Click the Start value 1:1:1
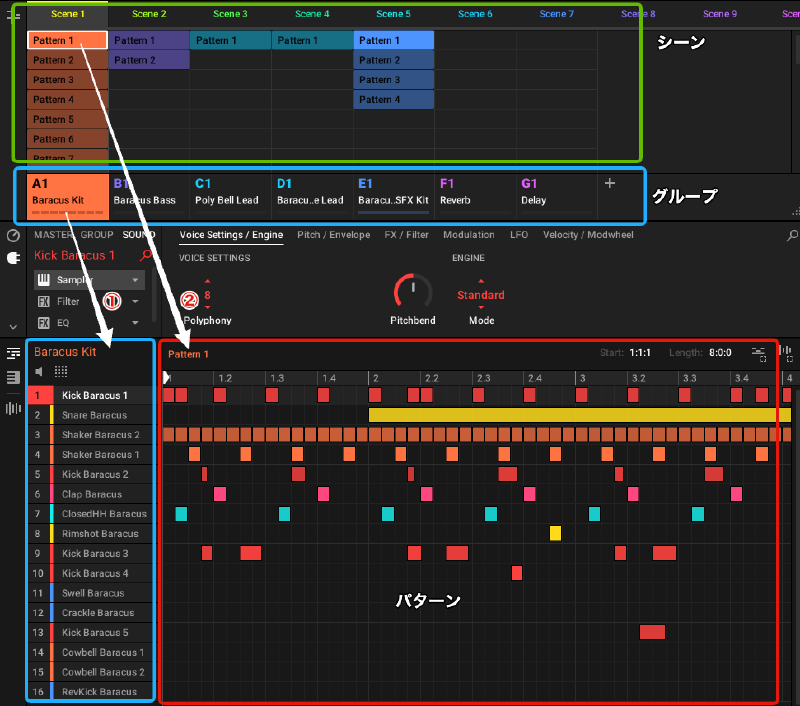Viewport: 800px width, 706px height. point(640,352)
